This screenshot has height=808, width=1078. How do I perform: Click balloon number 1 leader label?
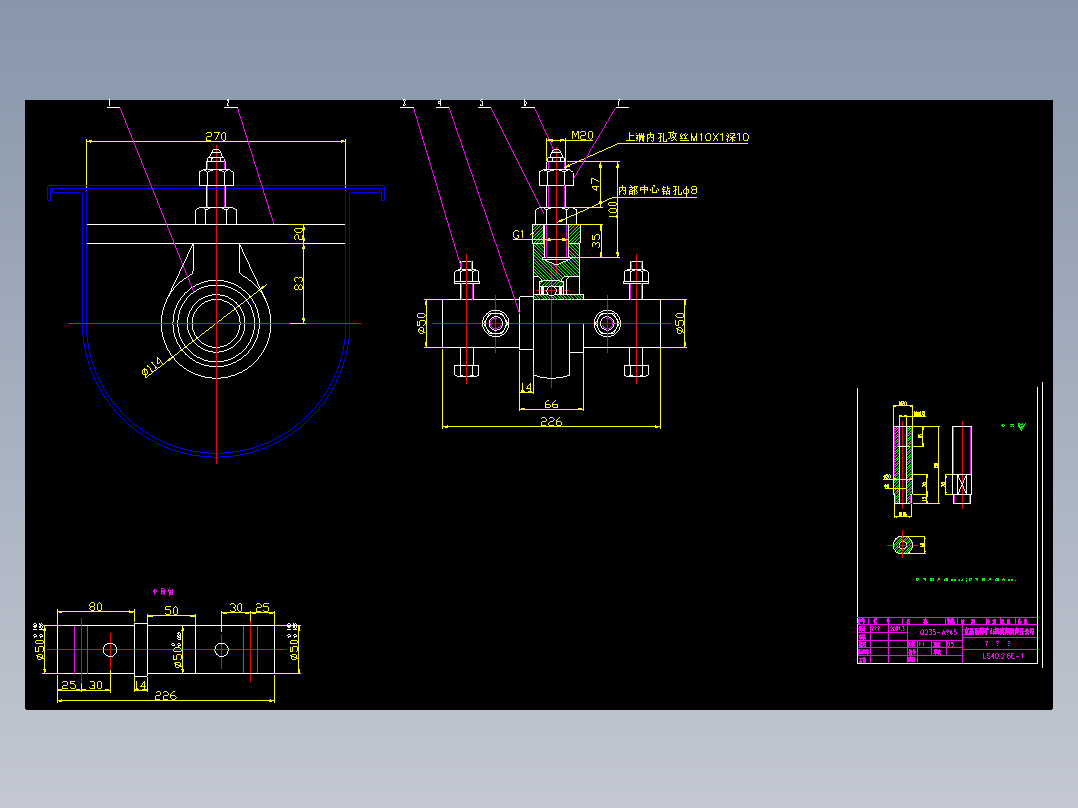click(109, 103)
